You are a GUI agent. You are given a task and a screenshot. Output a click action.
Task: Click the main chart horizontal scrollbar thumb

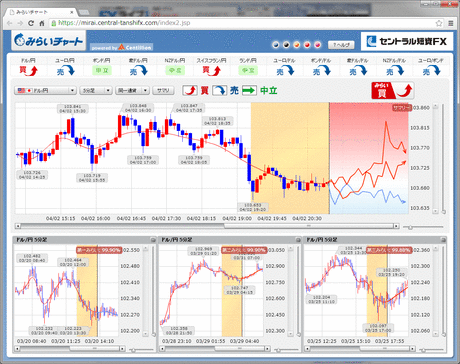pos(309,226)
